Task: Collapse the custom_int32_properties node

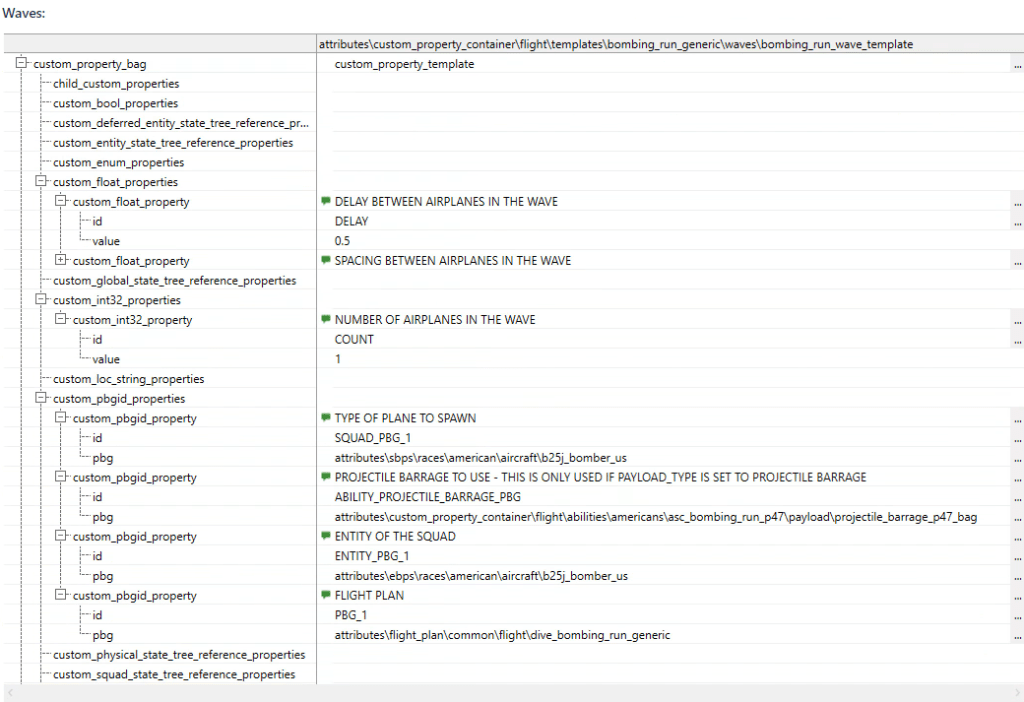Action: 42,300
